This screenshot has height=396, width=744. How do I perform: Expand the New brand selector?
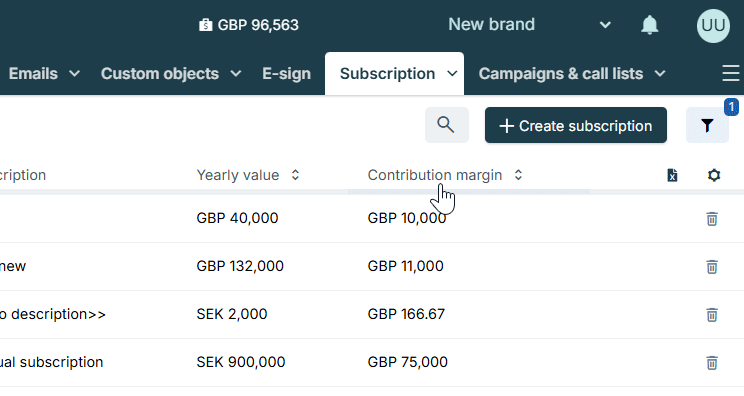[x=605, y=25]
